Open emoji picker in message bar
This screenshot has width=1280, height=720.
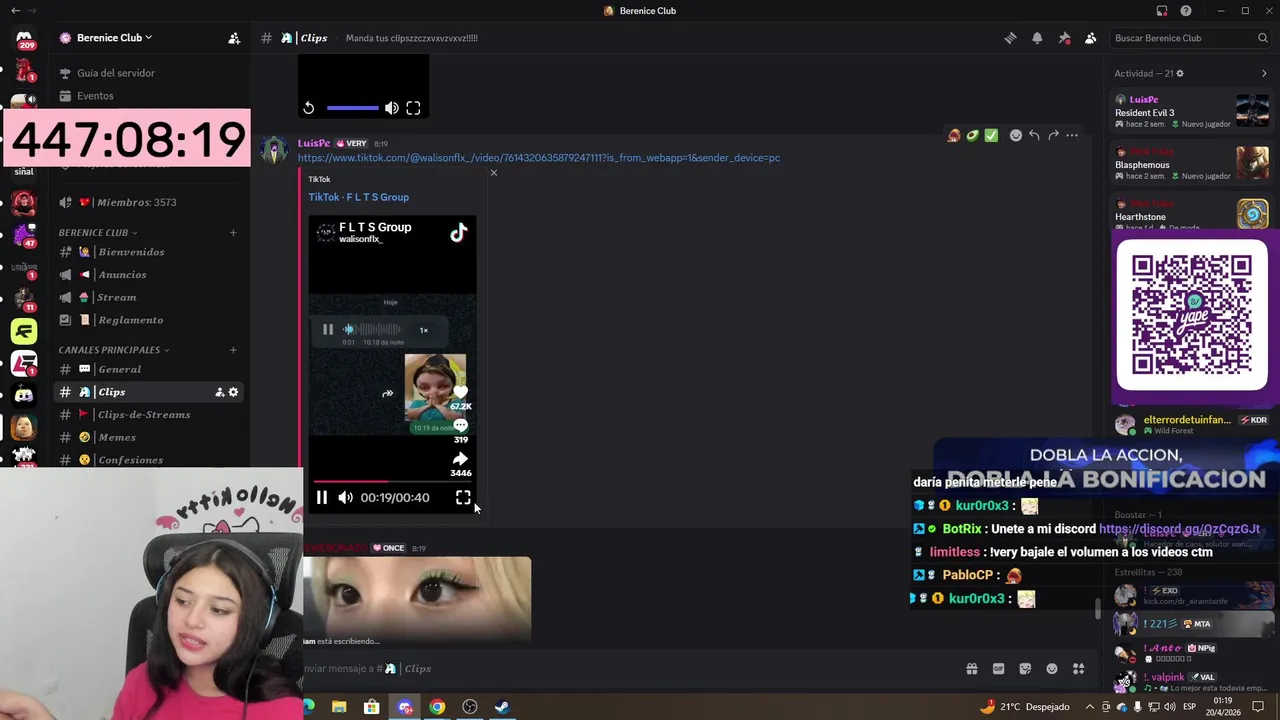1052,669
